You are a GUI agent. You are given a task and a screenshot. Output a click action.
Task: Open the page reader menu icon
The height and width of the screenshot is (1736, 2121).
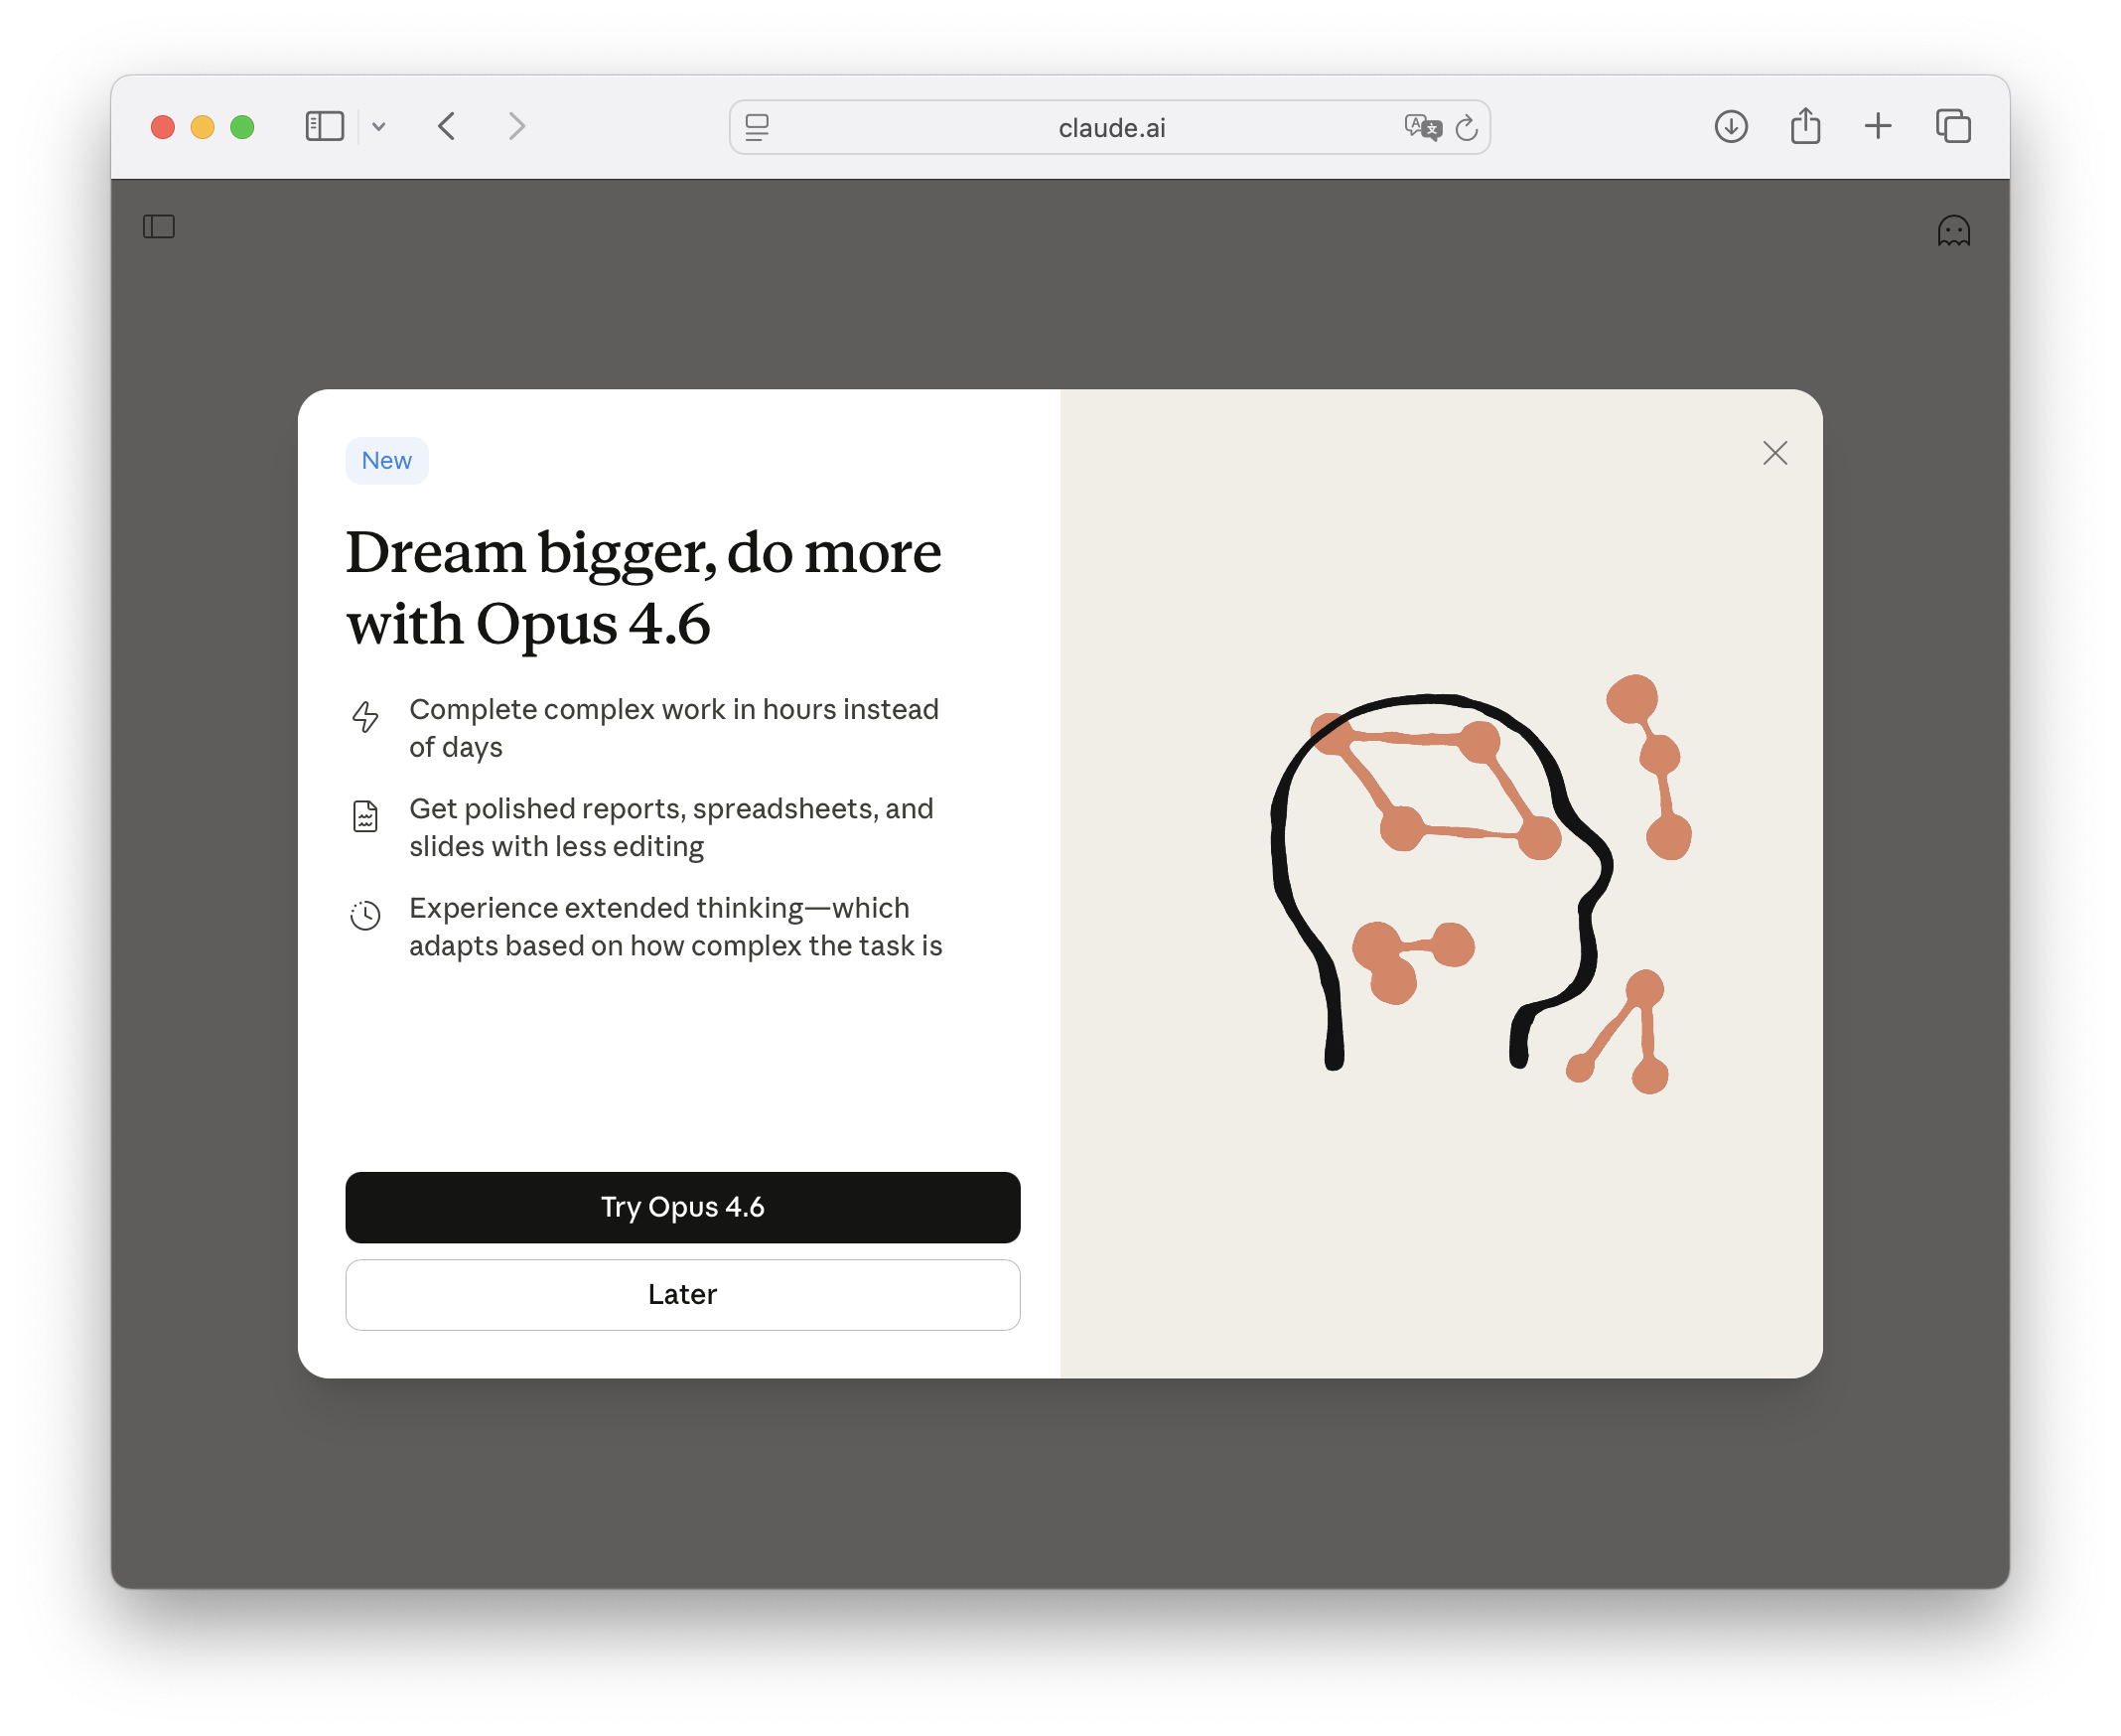coord(757,128)
